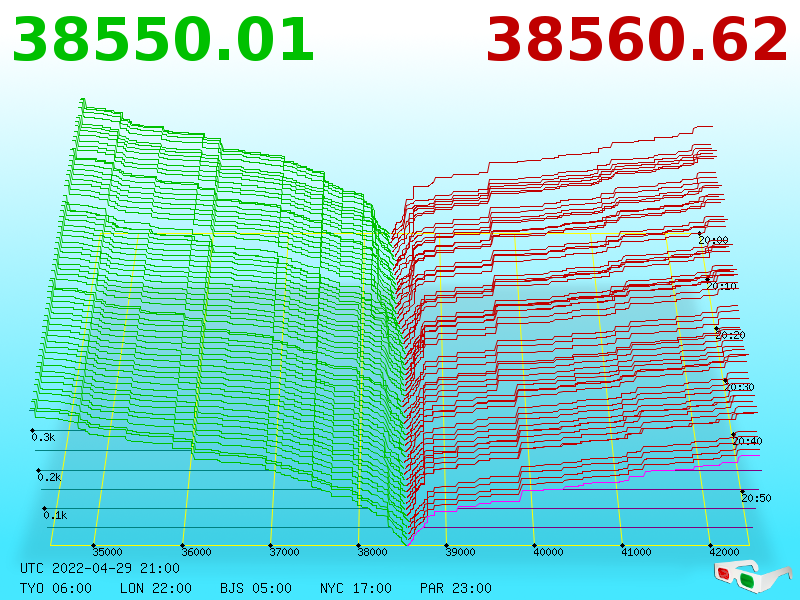
Task: Click the TYO 06:00 time label
Action: pos(56,588)
